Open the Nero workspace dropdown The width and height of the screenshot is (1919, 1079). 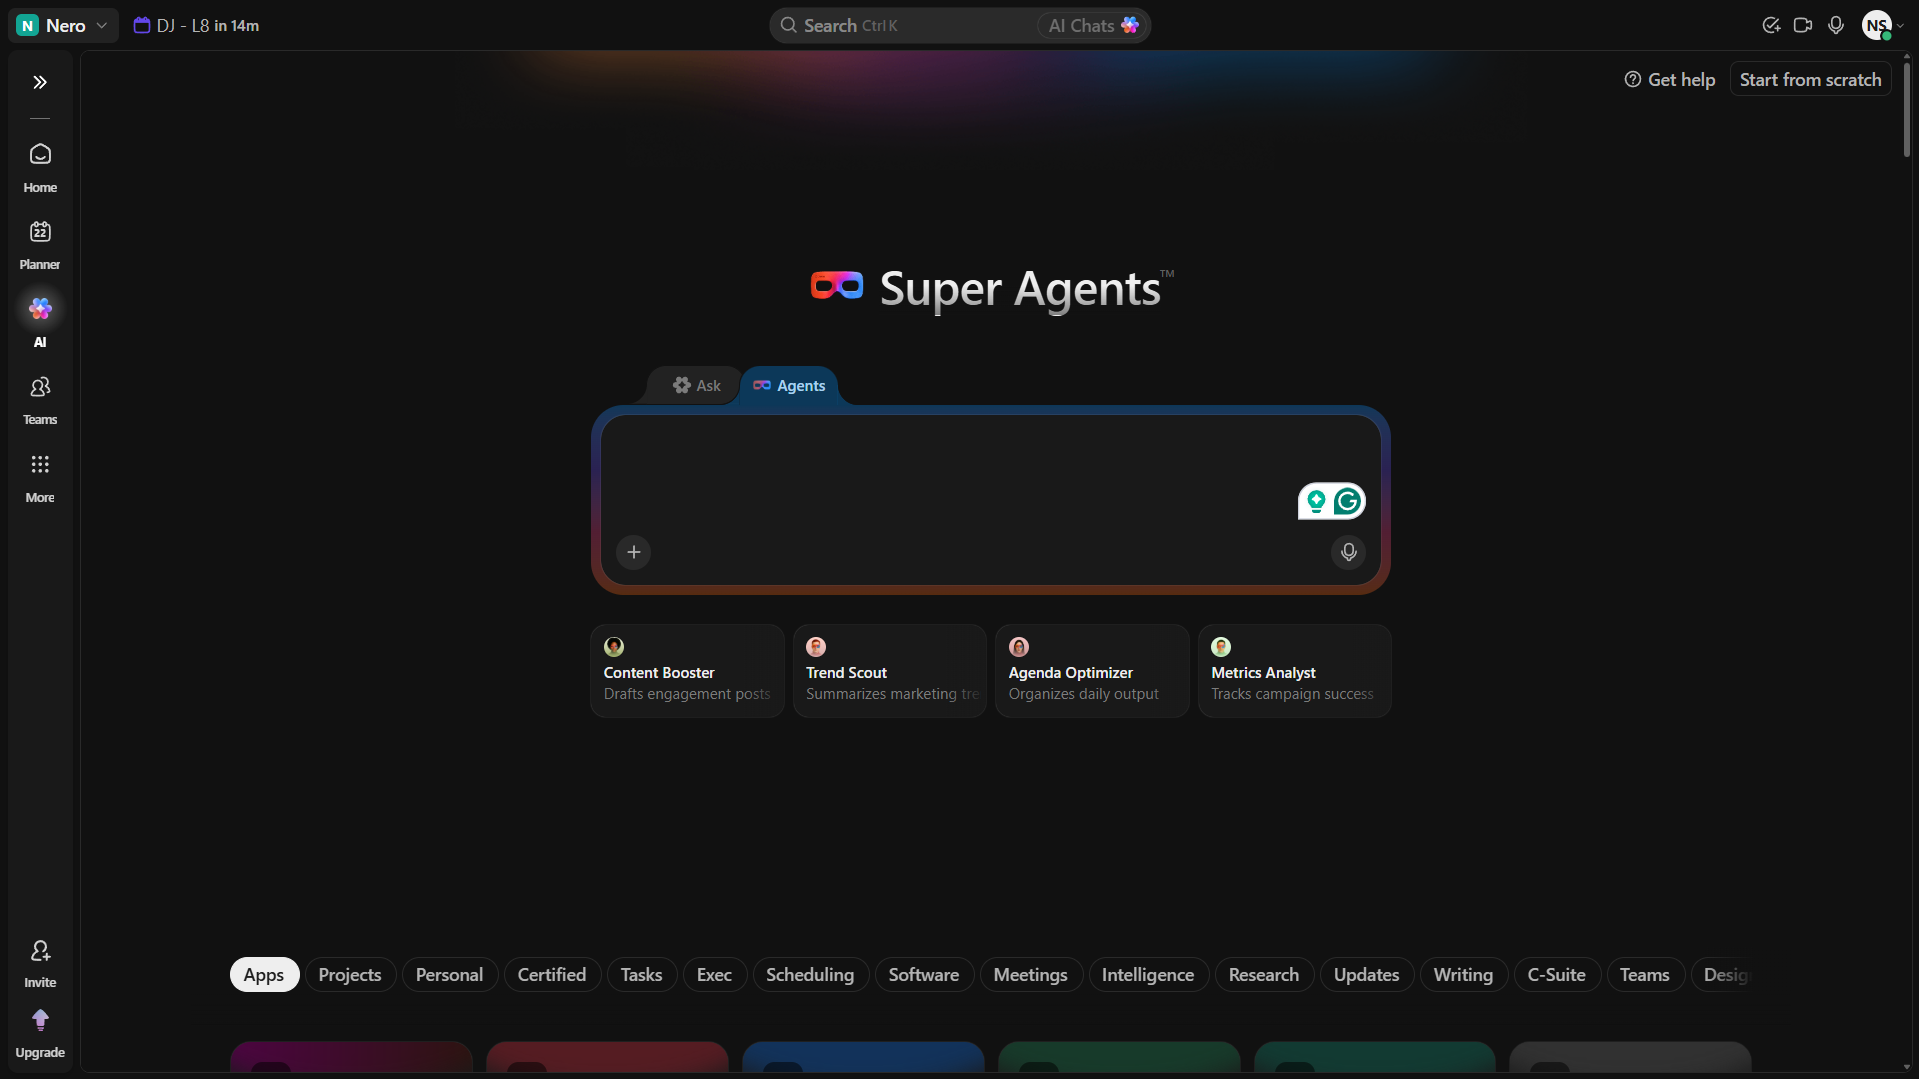(x=62, y=25)
